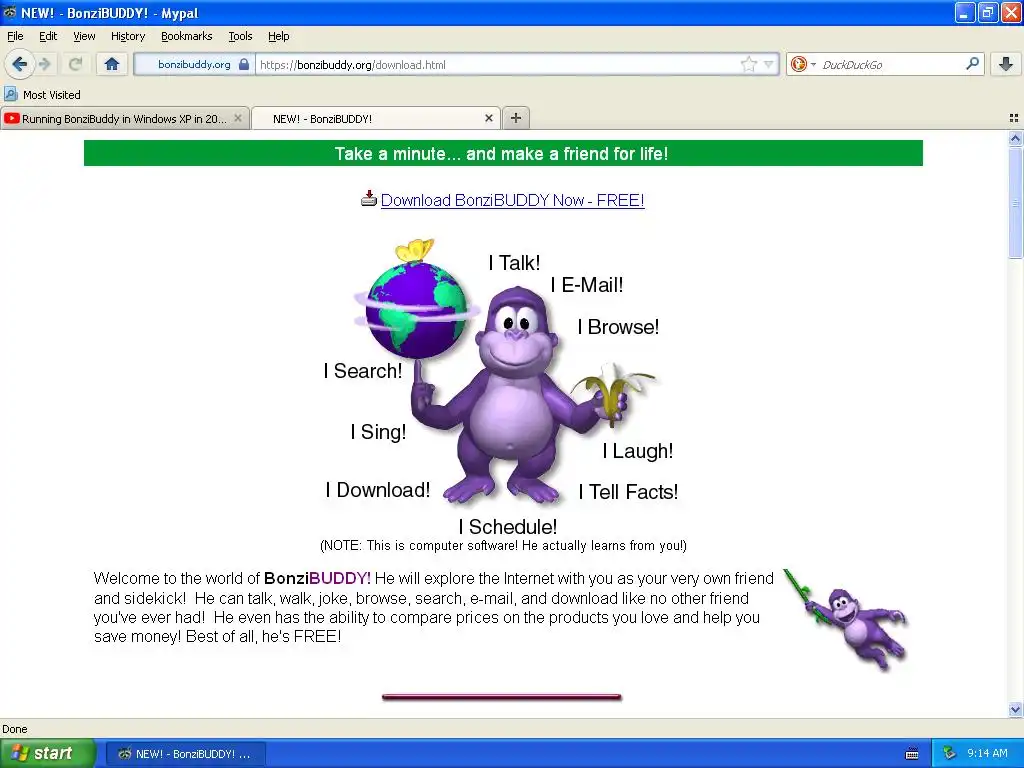Open the DuckDuckGo search engine selector
This screenshot has width=1024, height=768.
802,64
